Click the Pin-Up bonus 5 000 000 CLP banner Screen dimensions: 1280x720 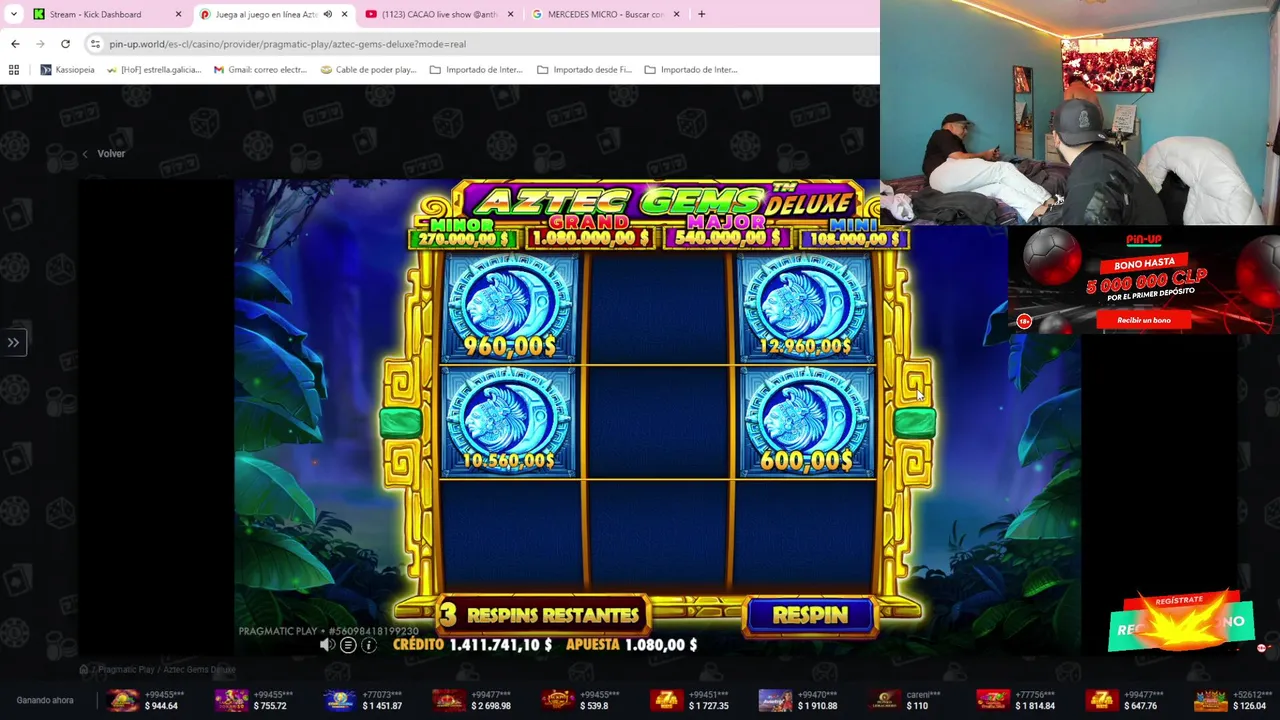[1144, 280]
